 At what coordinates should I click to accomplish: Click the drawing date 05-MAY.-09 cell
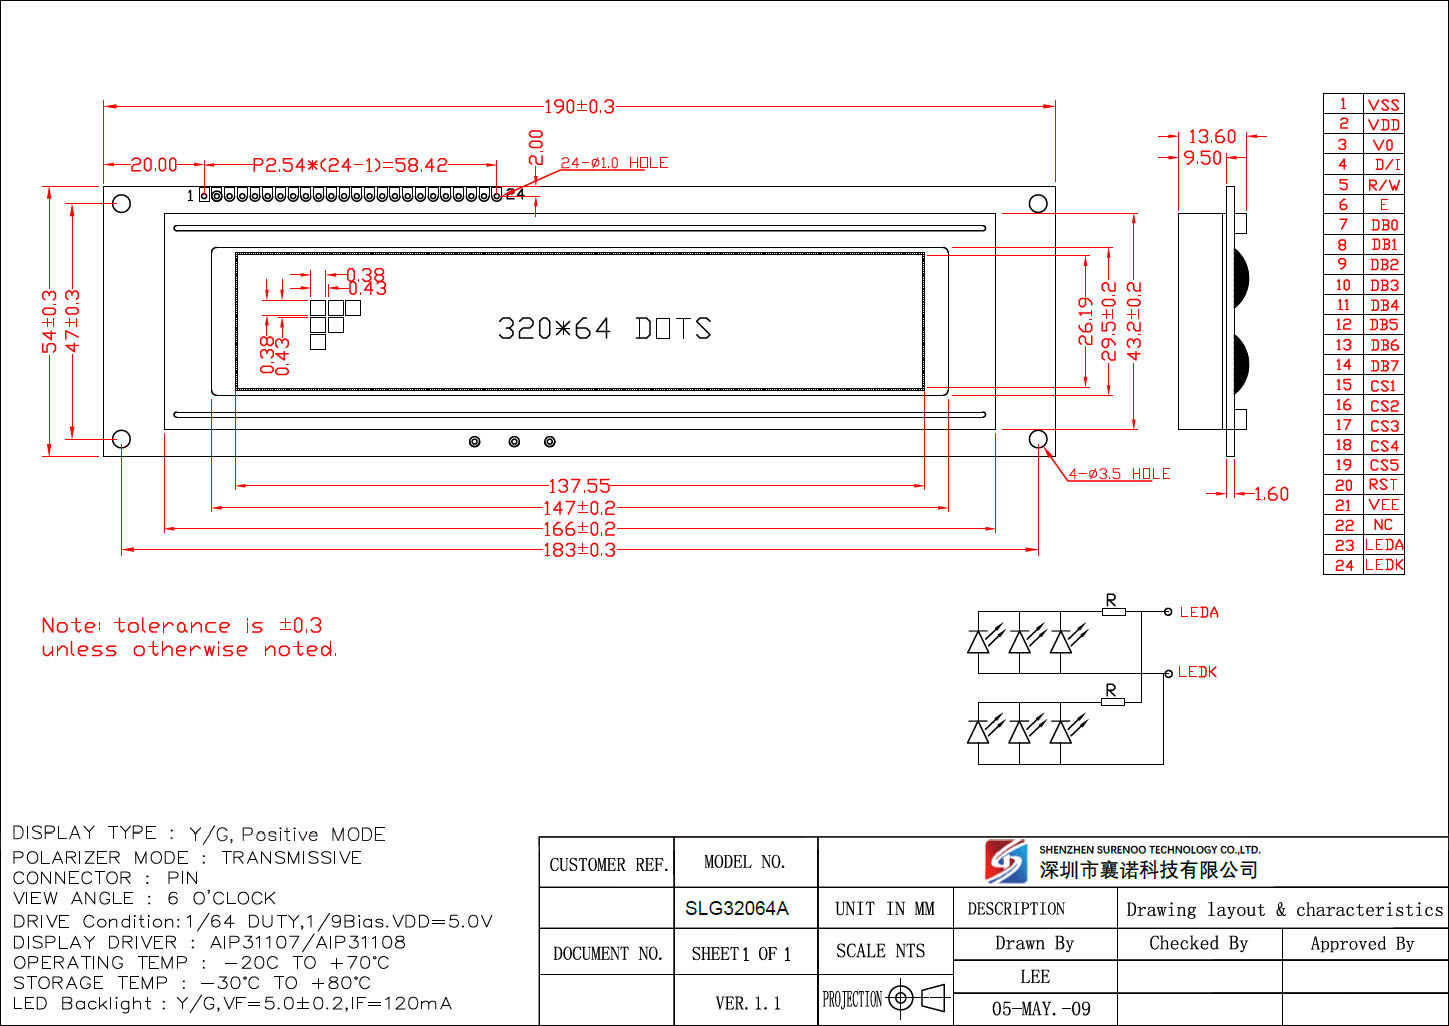click(x=1040, y=1009)
